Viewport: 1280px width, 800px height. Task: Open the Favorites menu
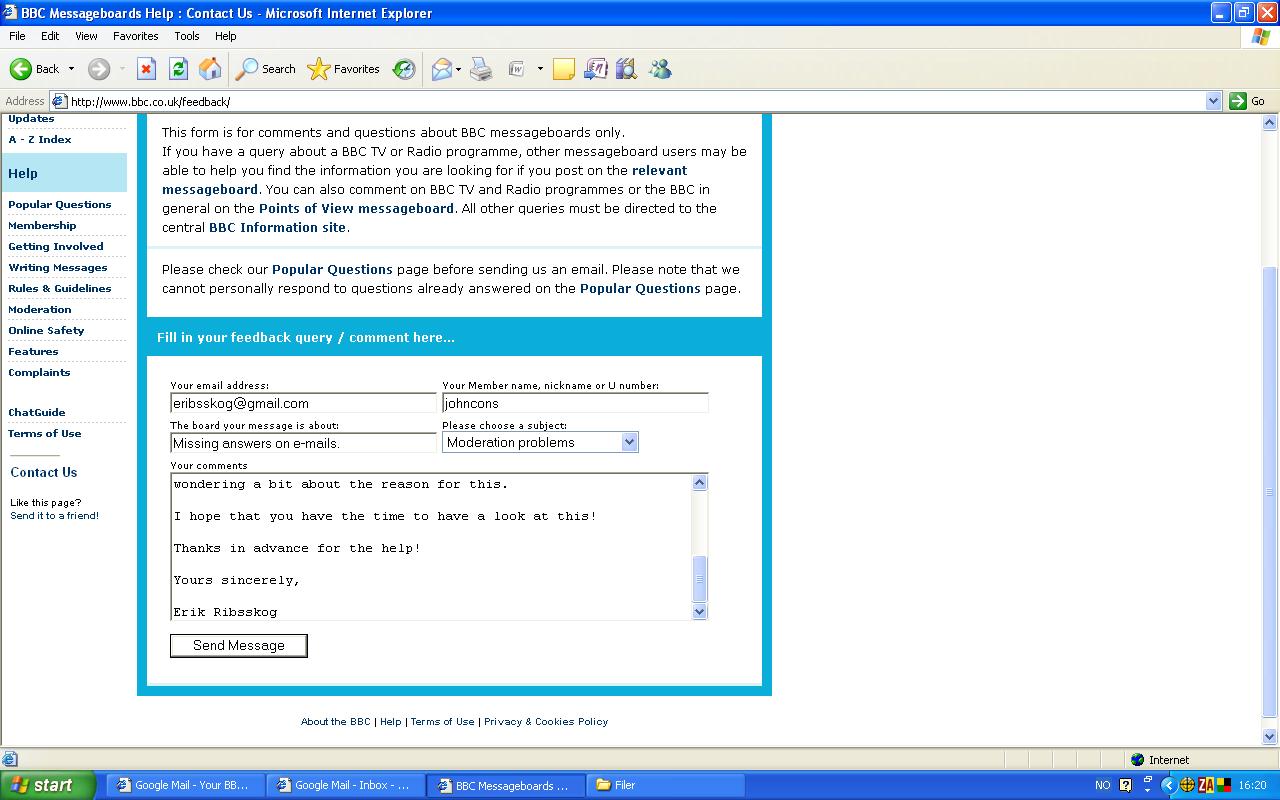(135, 36)
